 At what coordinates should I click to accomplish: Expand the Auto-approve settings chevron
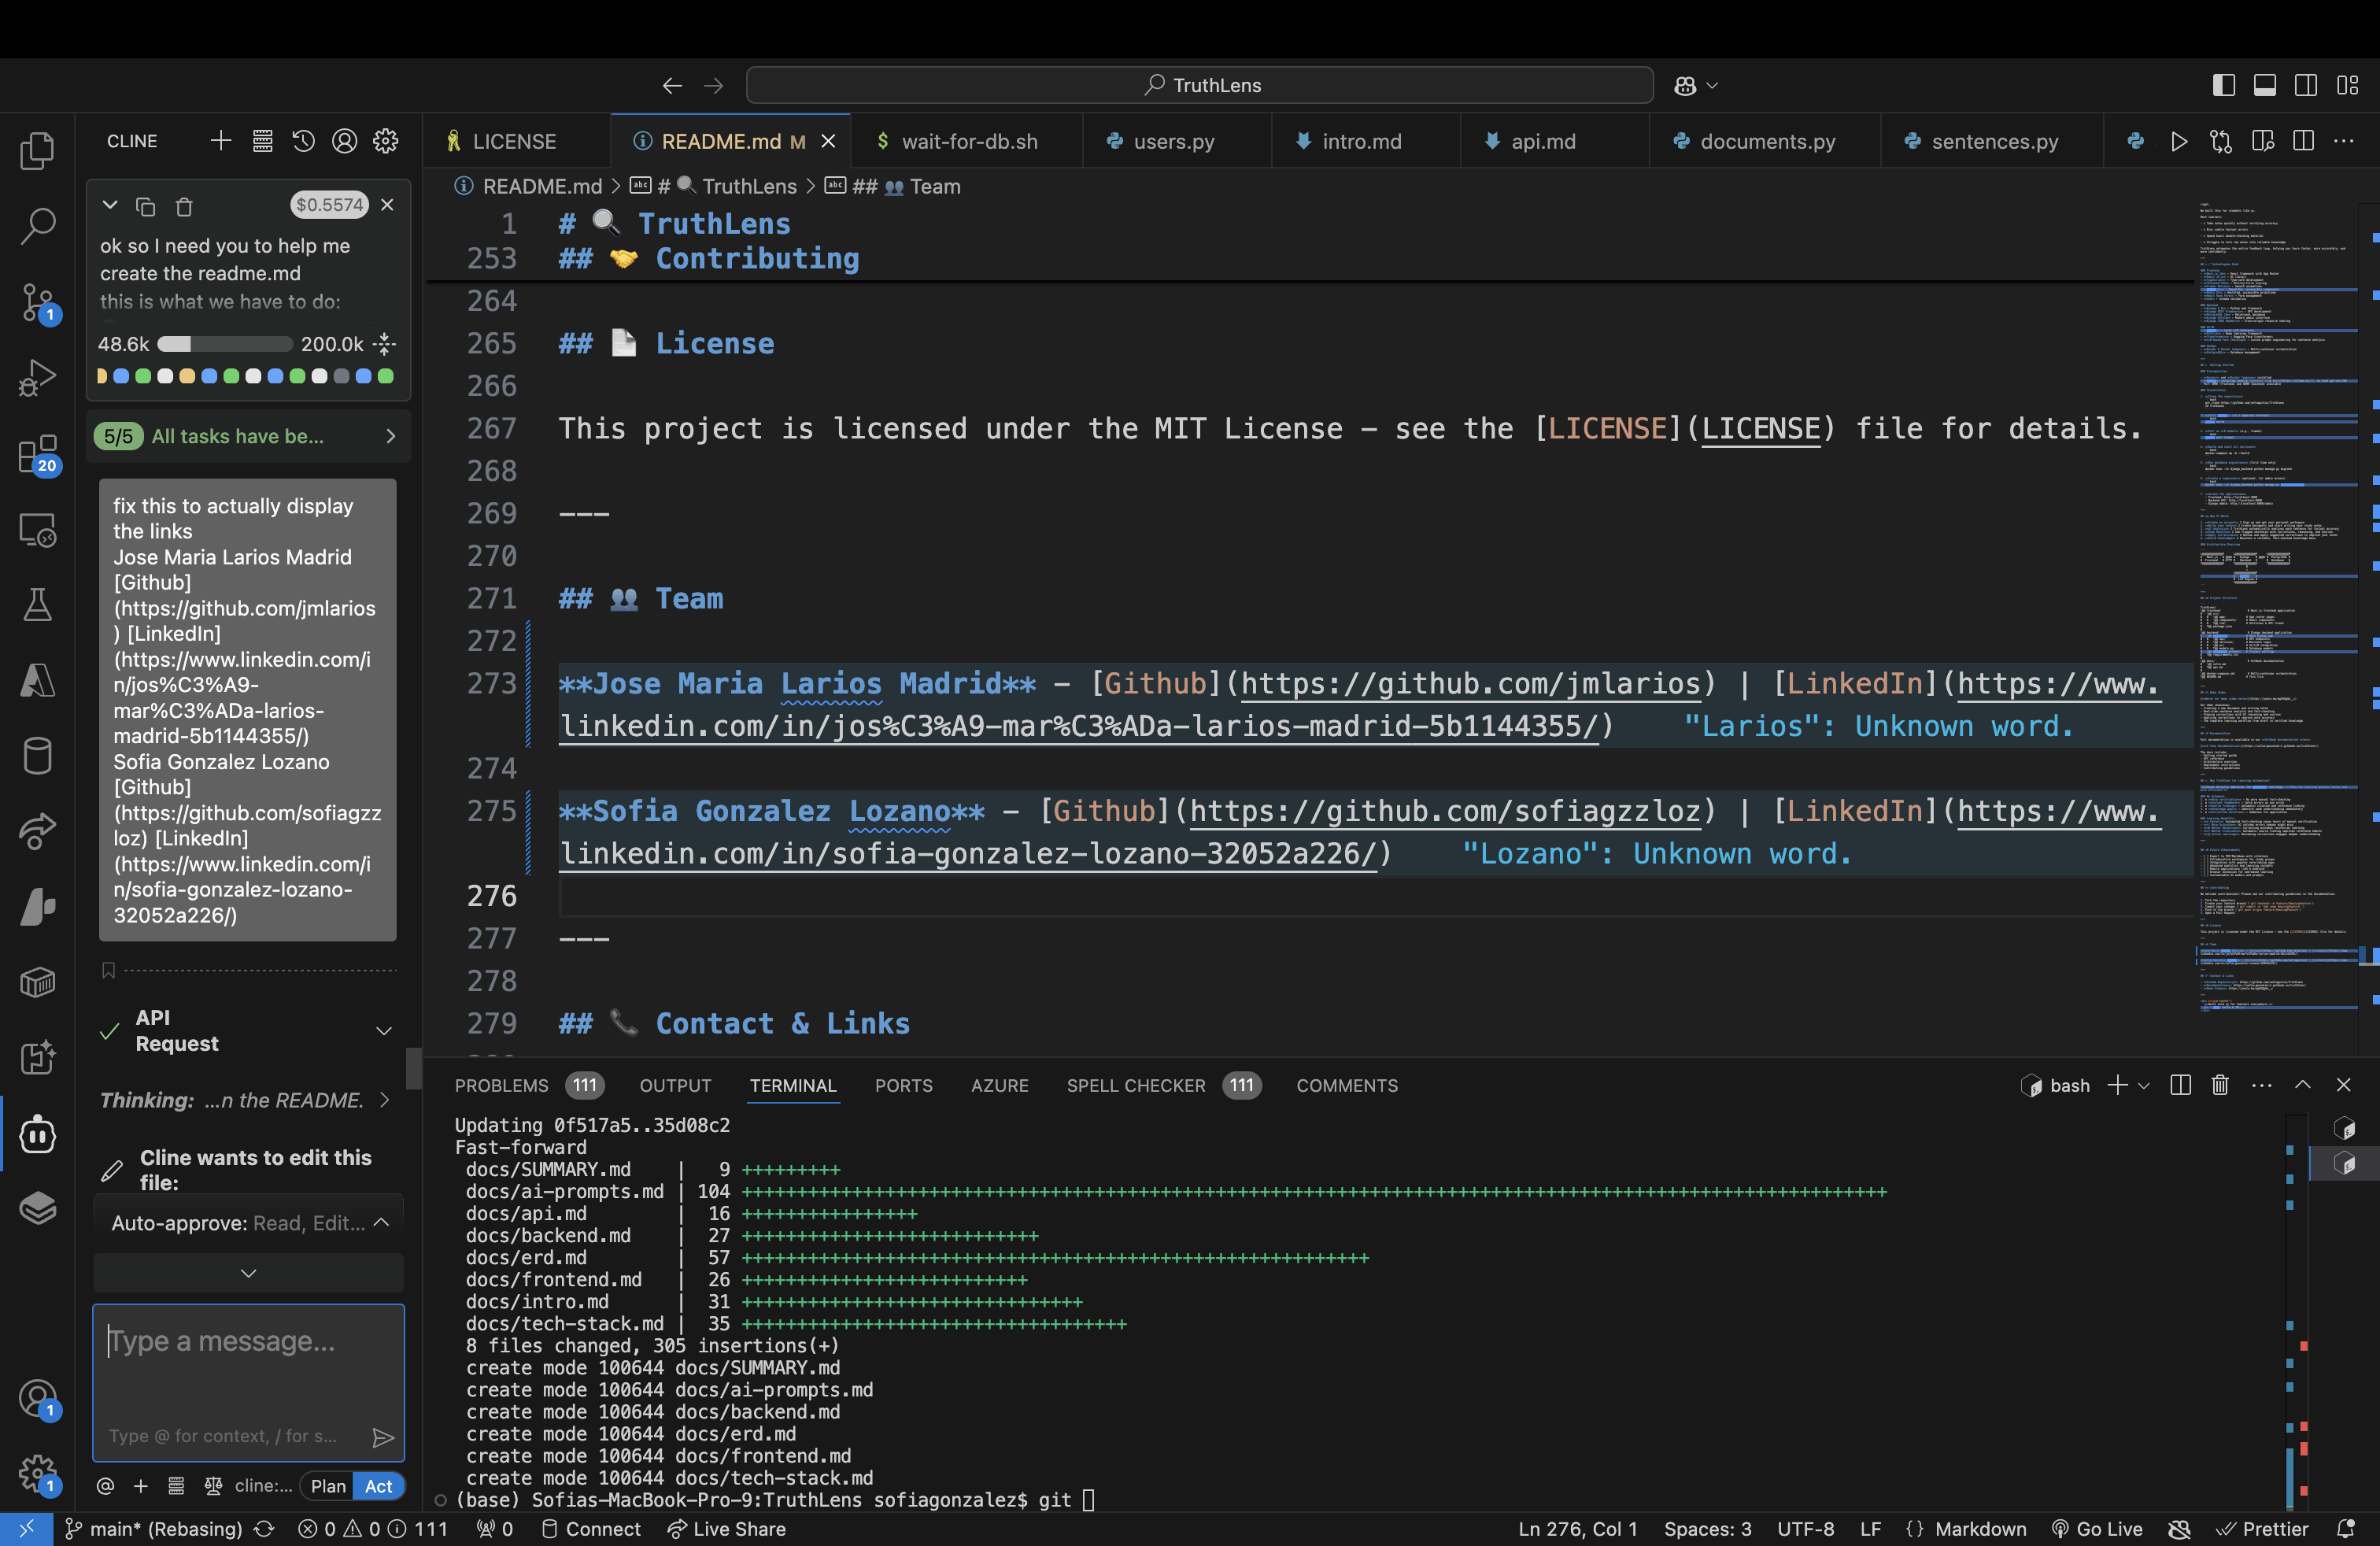[381, 1223]
